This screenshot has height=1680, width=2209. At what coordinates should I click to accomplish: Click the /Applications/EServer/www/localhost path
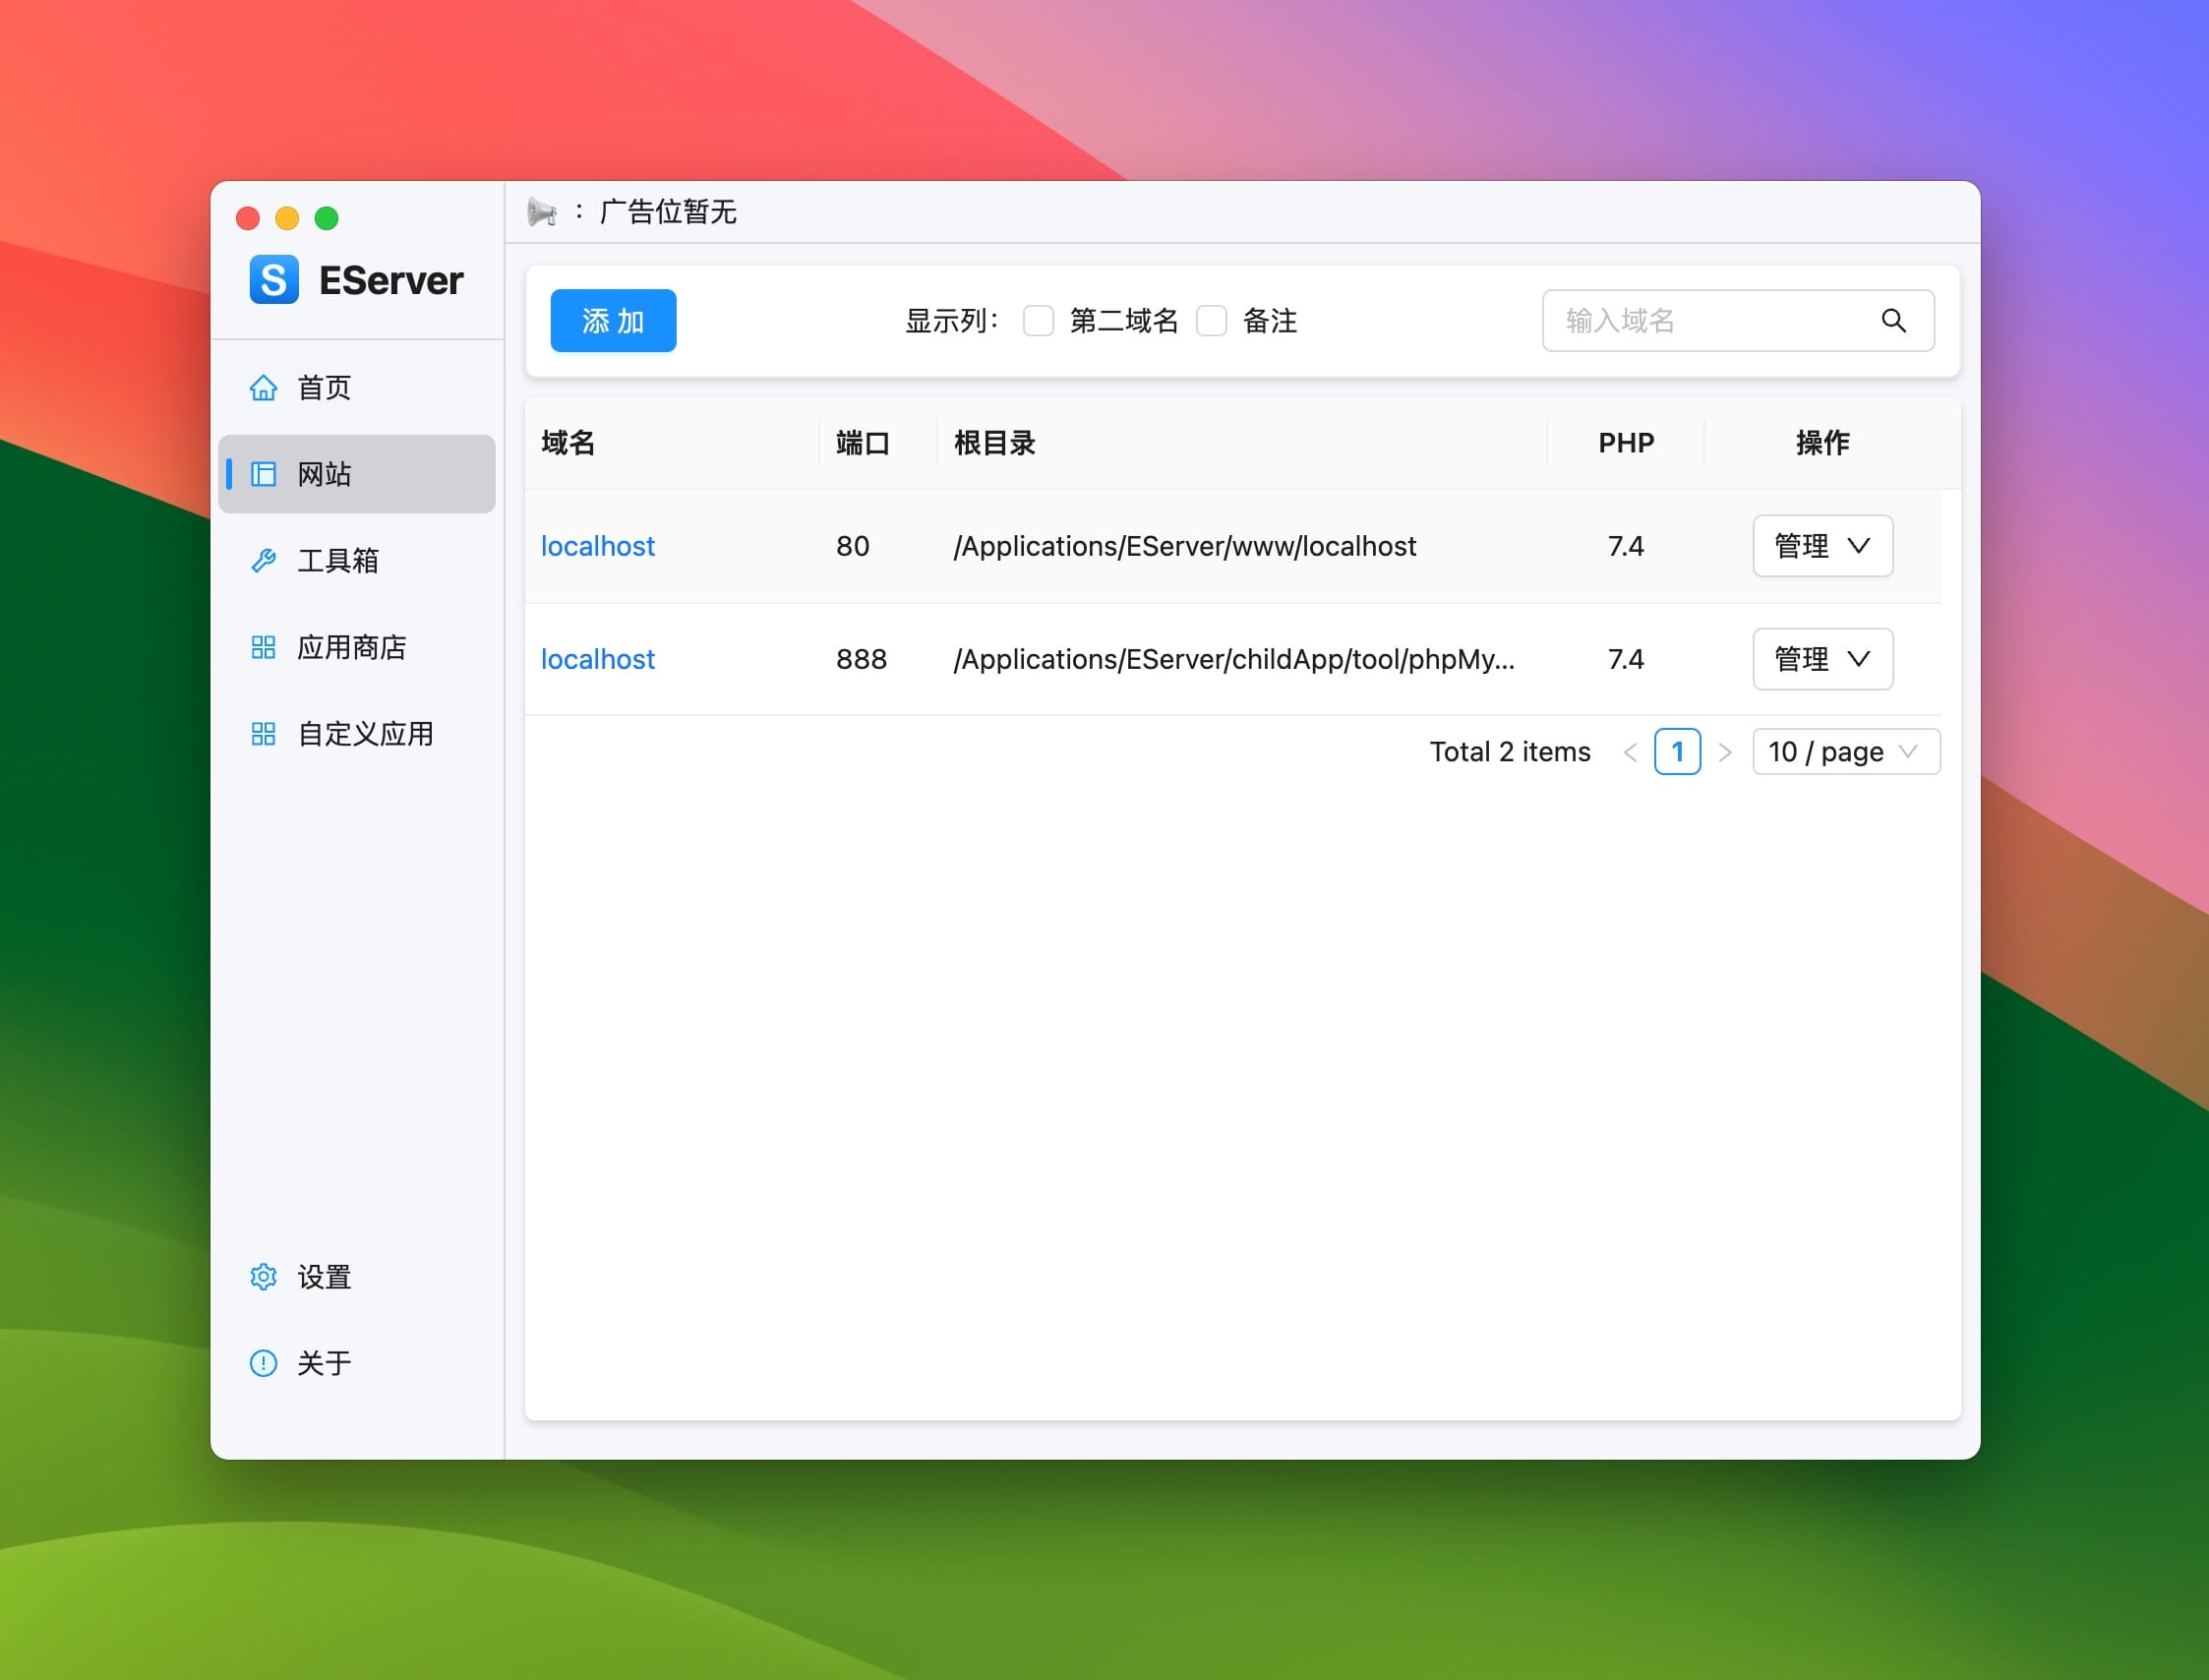pos(1185,546)
